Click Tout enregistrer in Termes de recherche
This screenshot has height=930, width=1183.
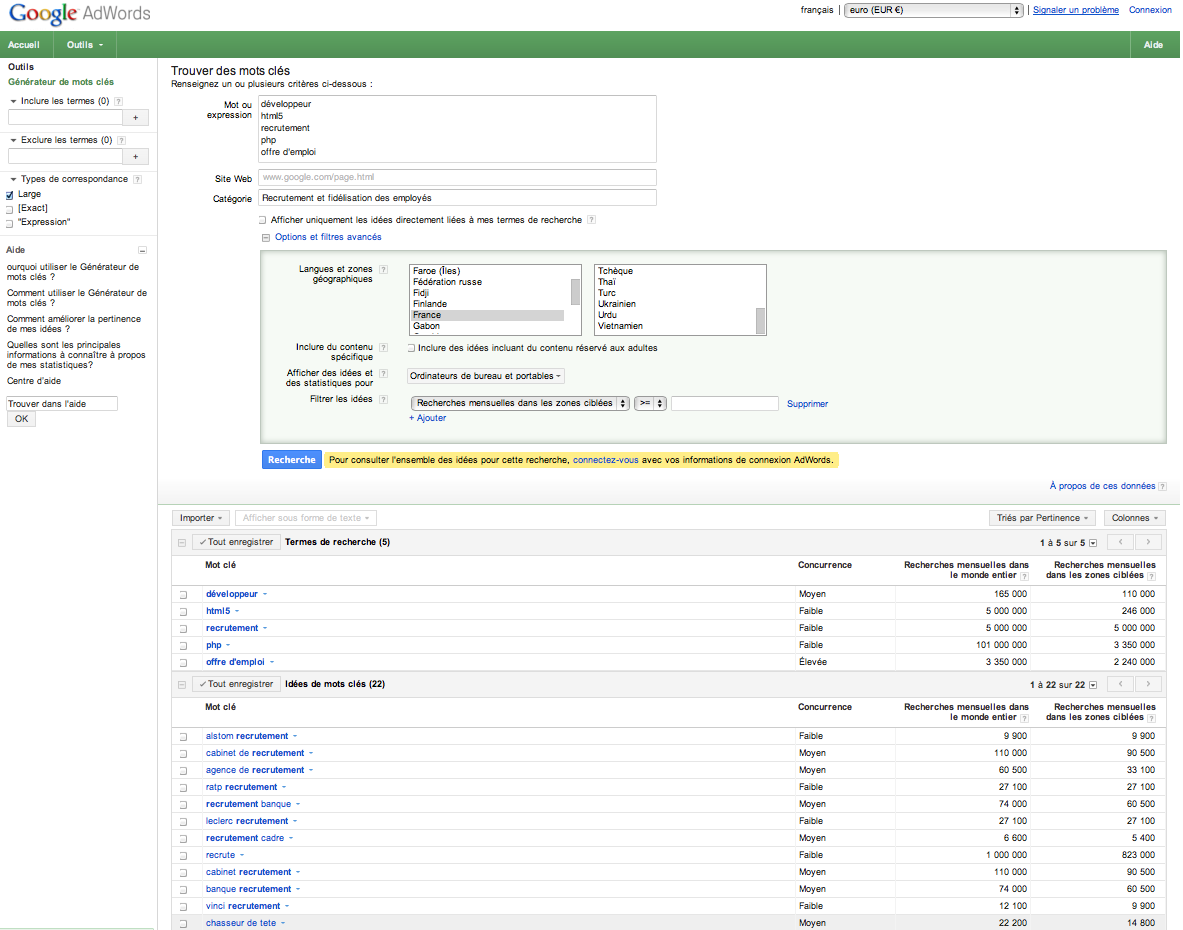236,542
